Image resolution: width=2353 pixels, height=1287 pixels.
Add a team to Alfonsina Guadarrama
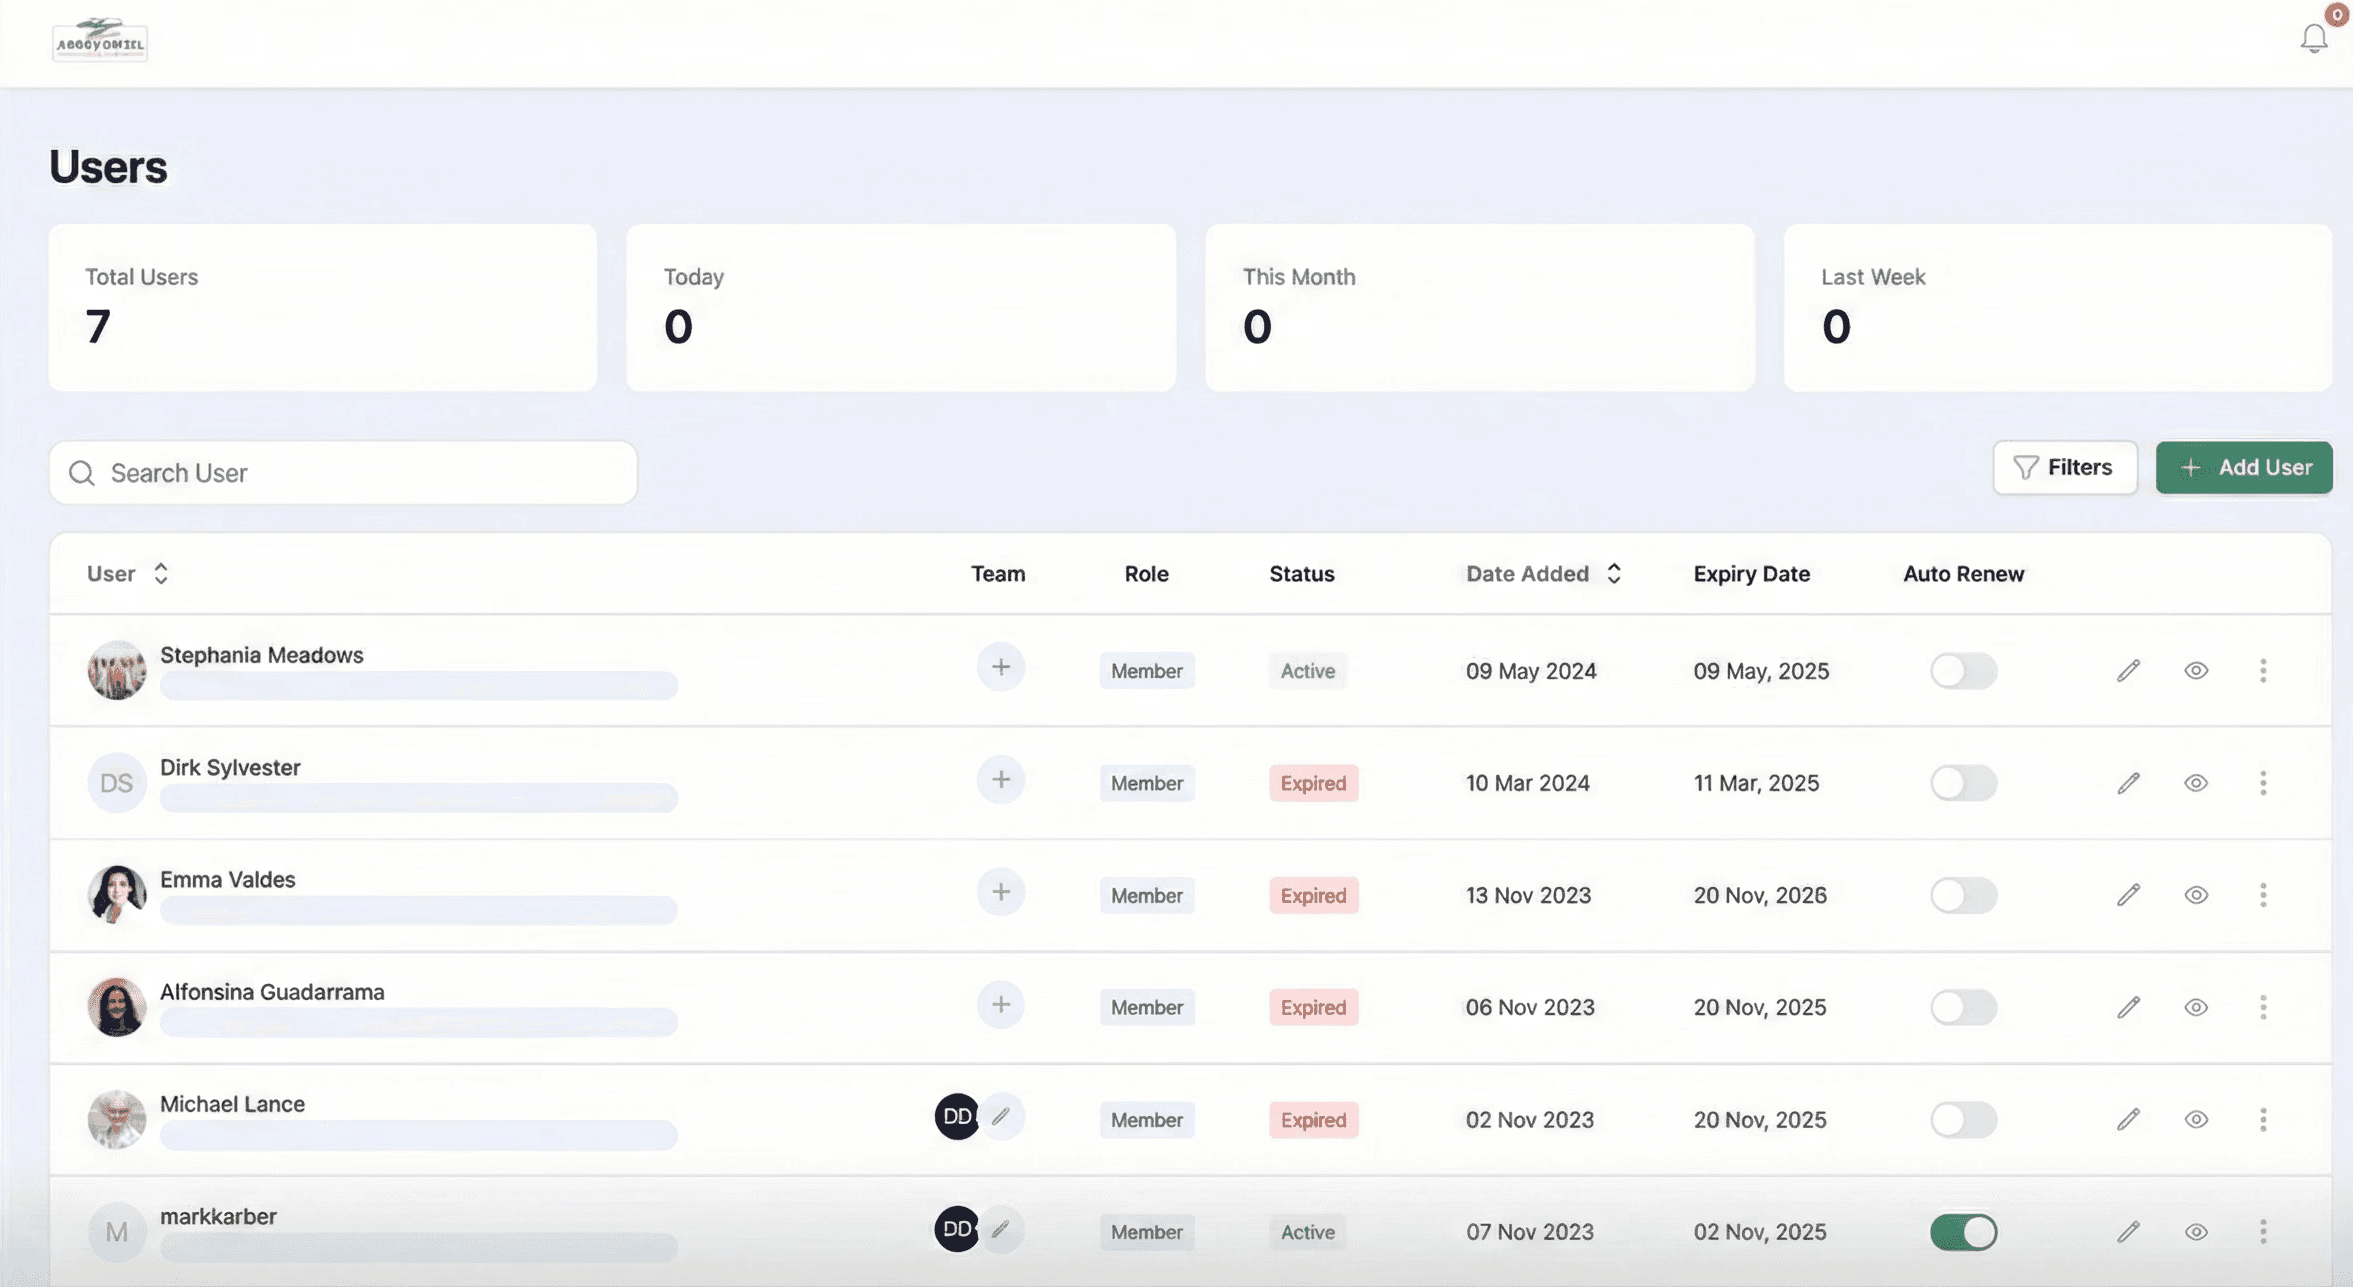click(1000, 1005)
